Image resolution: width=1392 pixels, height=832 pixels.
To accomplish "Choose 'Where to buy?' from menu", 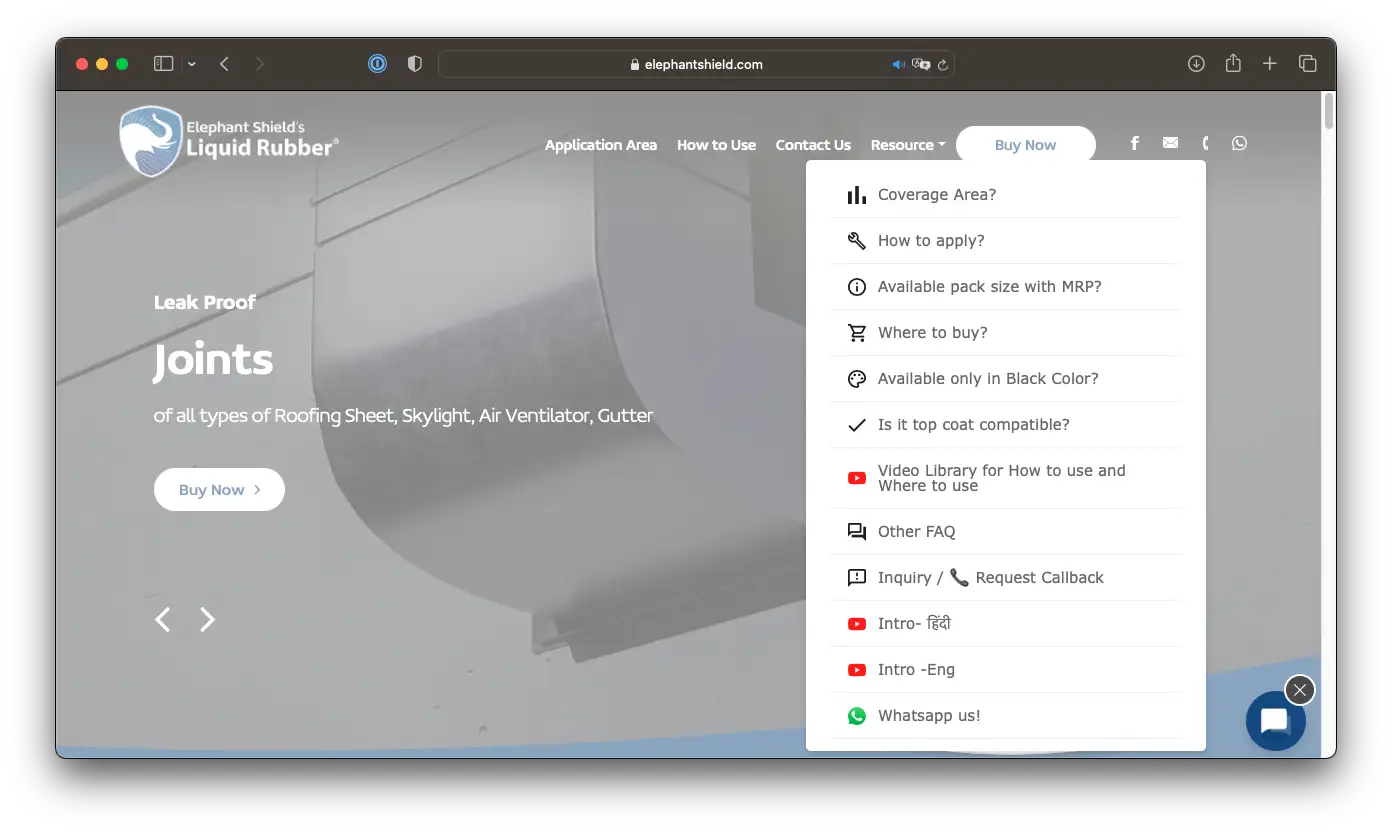I will pyautogui.click(x=932, y=333).
